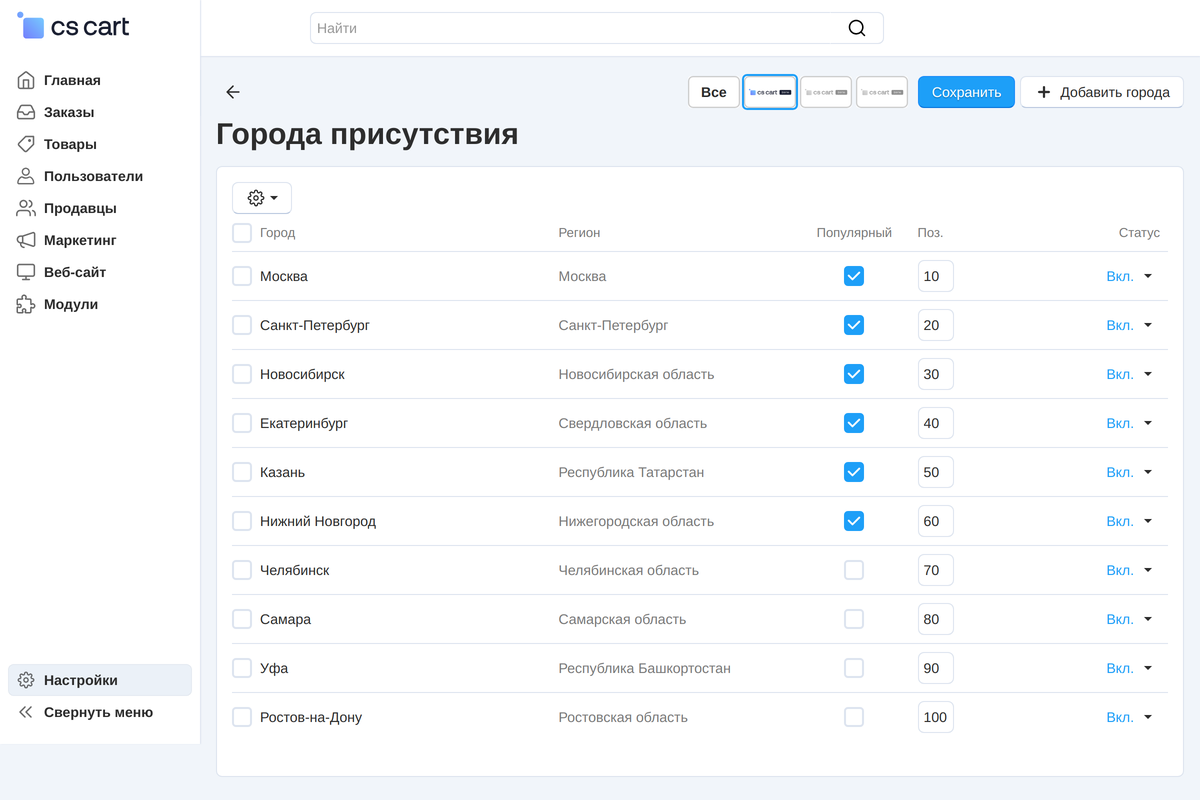Open the Вкл. status dropdown for Уфа

point(1130,668)
